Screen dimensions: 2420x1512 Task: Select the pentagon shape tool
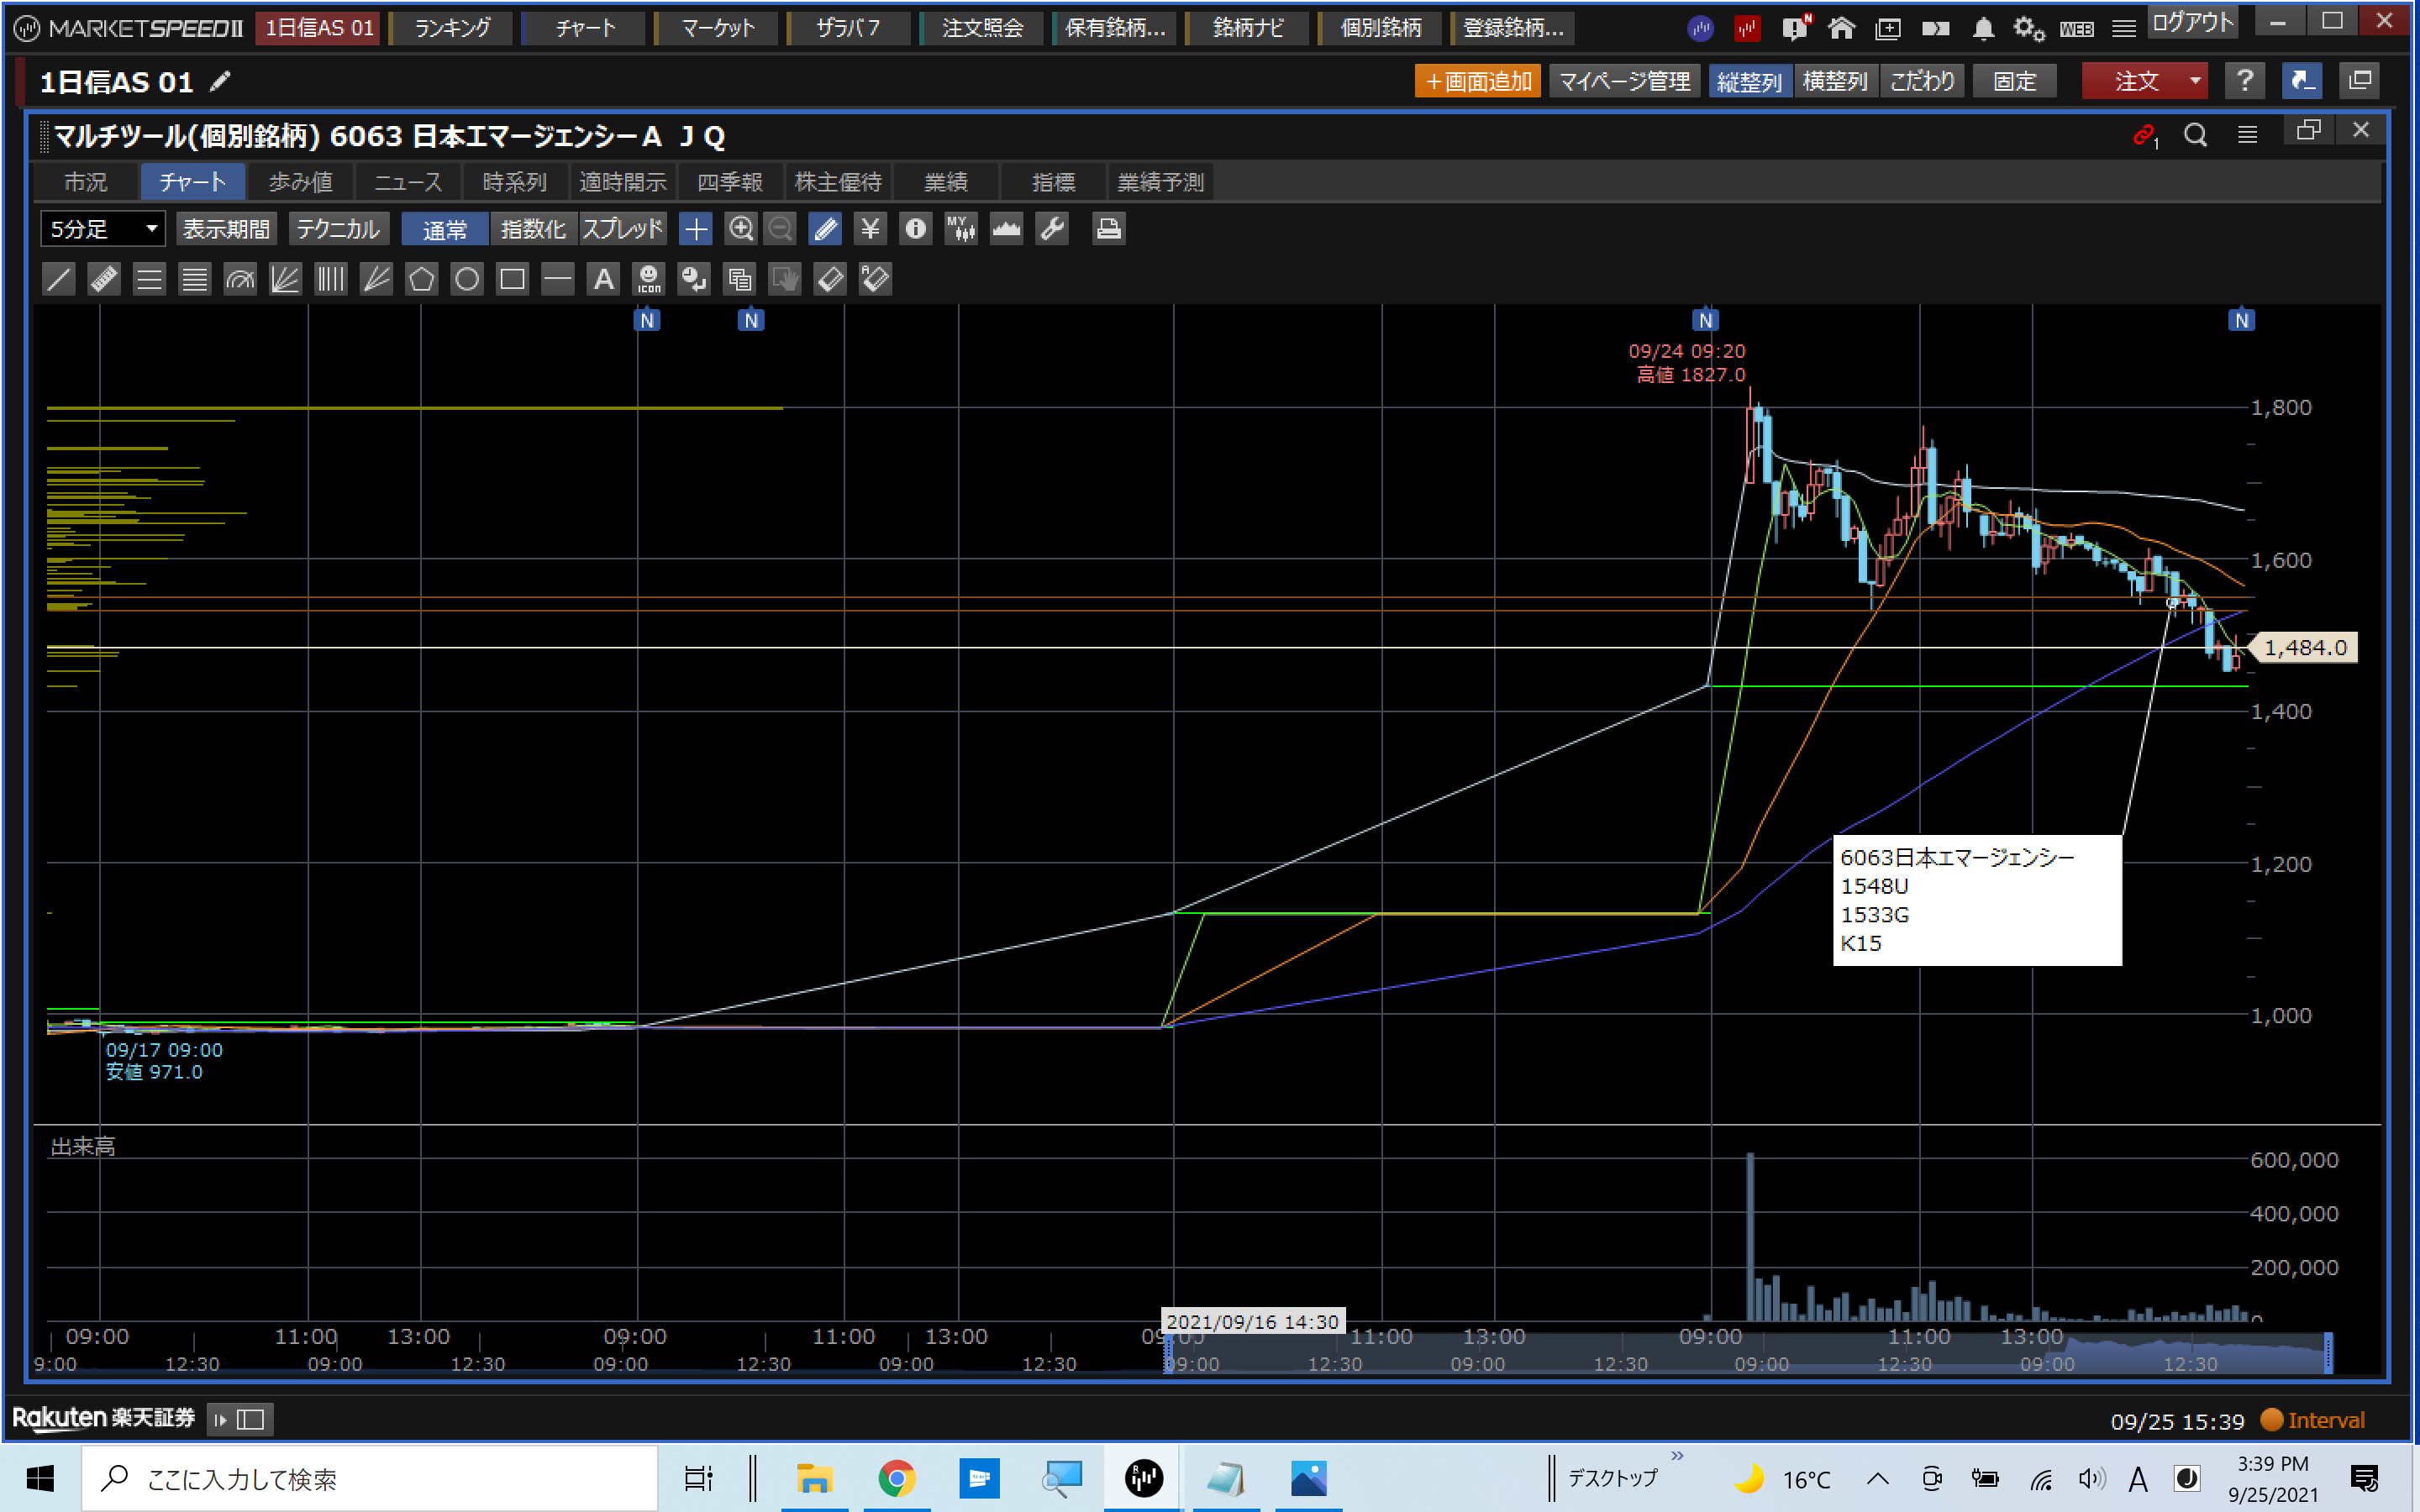421,279
